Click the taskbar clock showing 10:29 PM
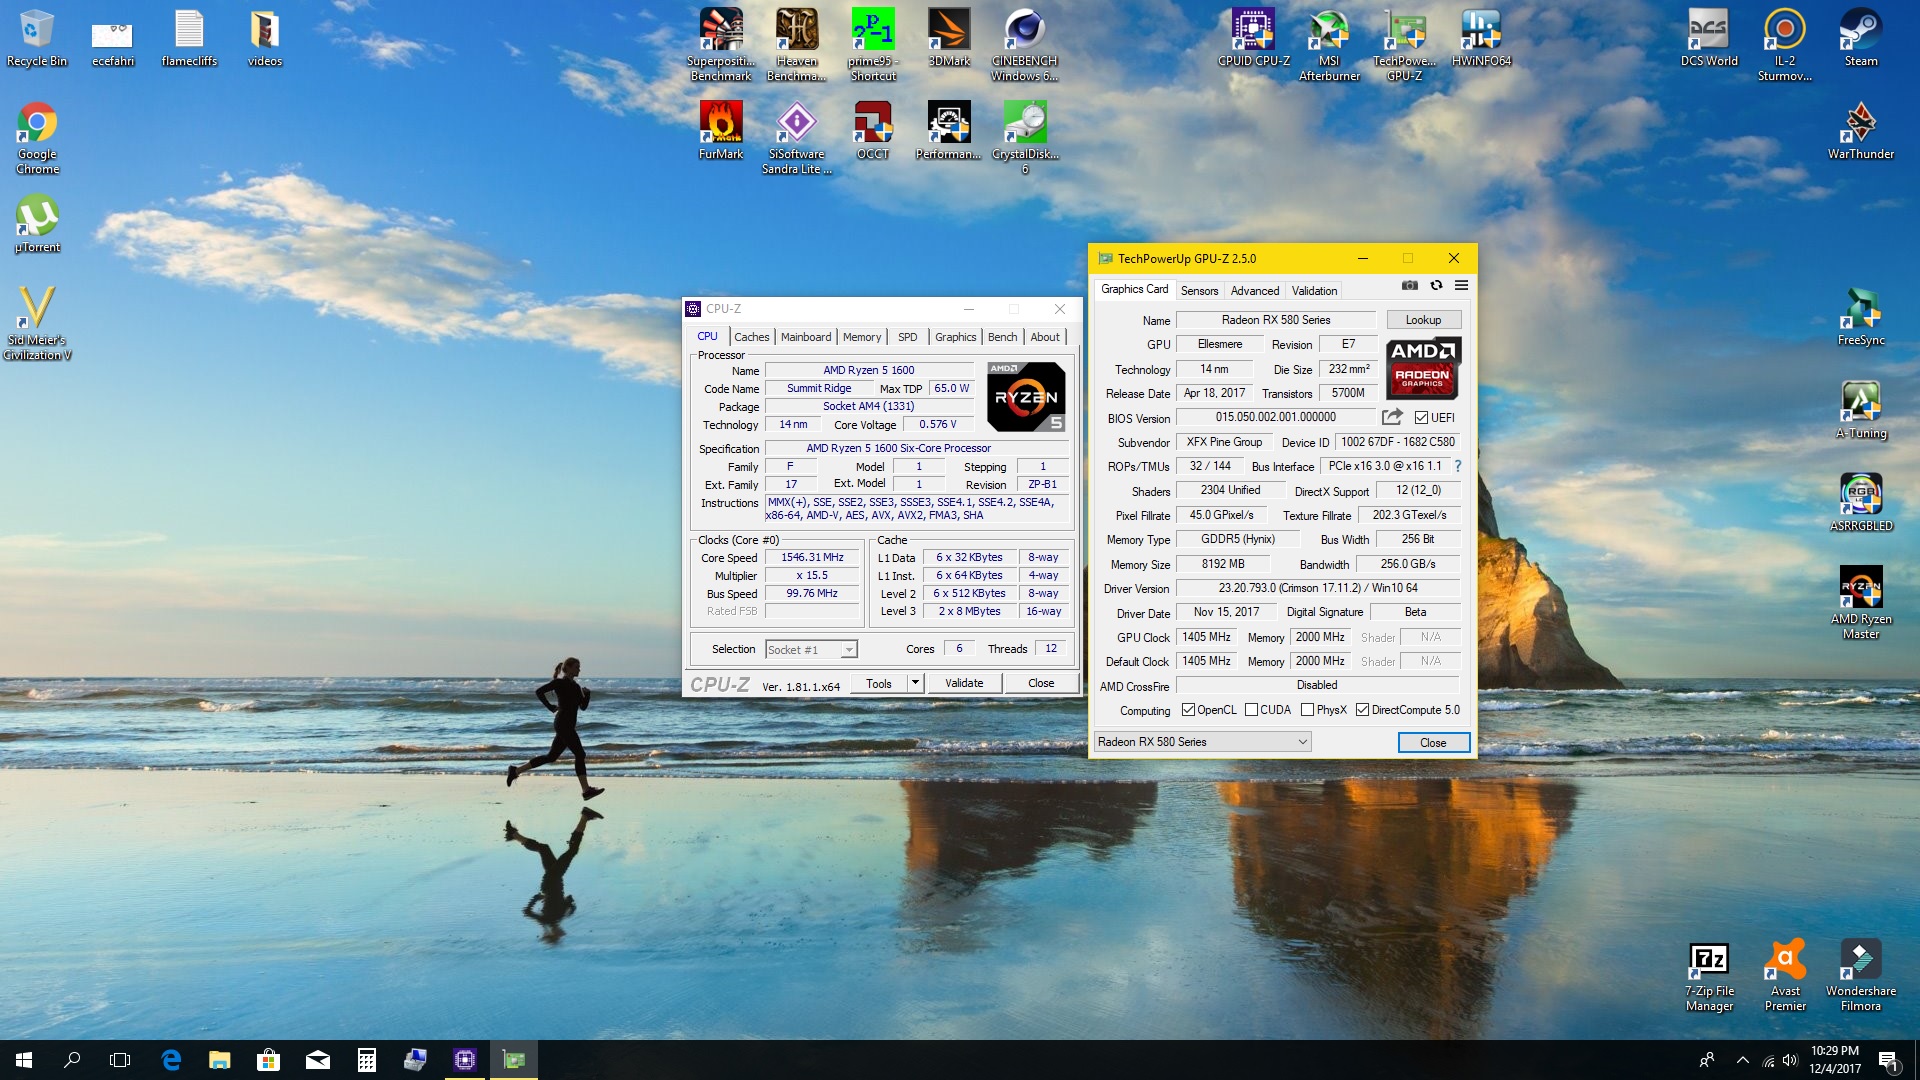The width and height of the screenshot is (1920, 1080). 1835,1060
